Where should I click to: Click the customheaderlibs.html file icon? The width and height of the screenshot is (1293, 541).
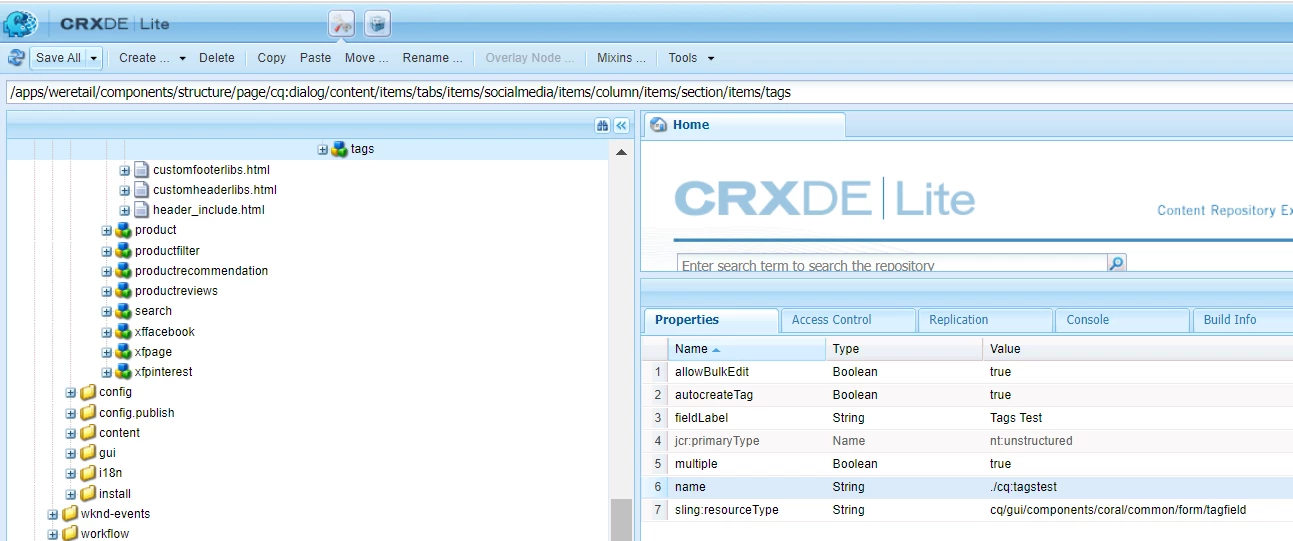pyautogui.click(x=141, y=190)
